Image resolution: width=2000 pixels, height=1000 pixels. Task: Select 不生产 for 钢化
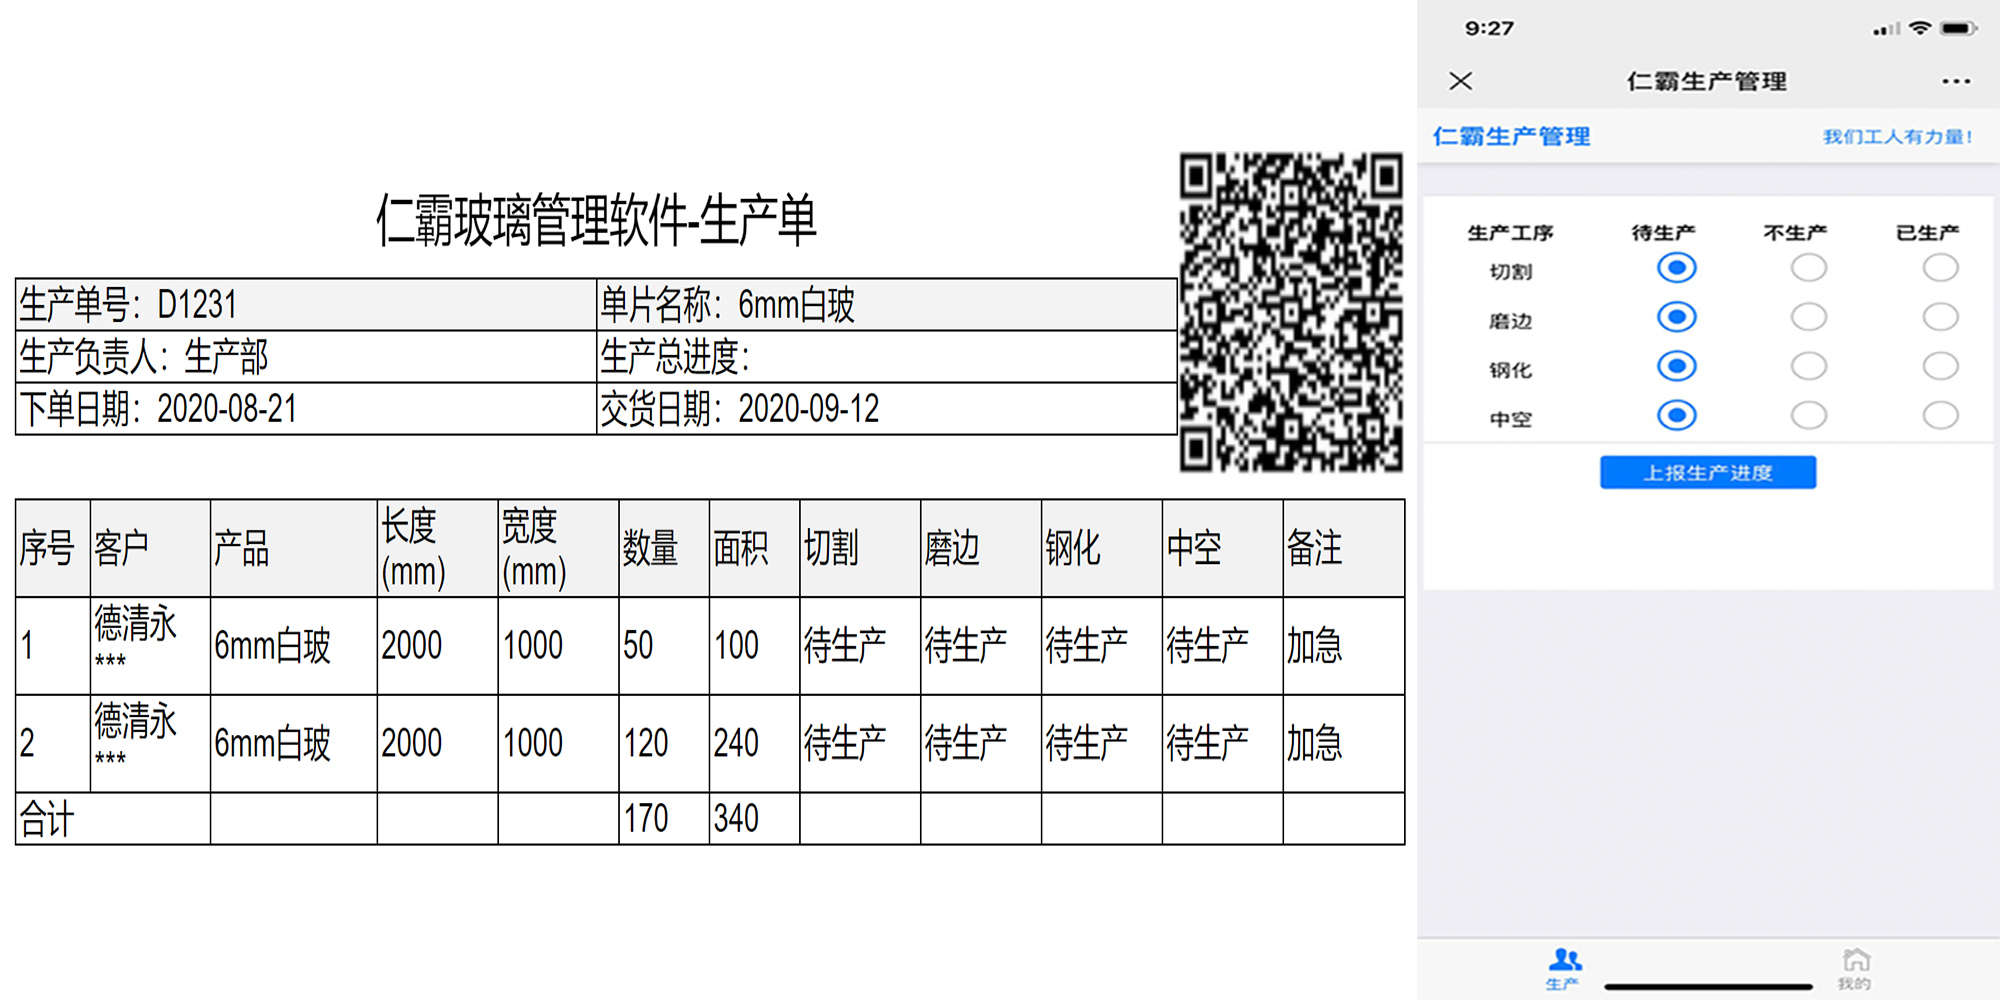click(1808, 366)
